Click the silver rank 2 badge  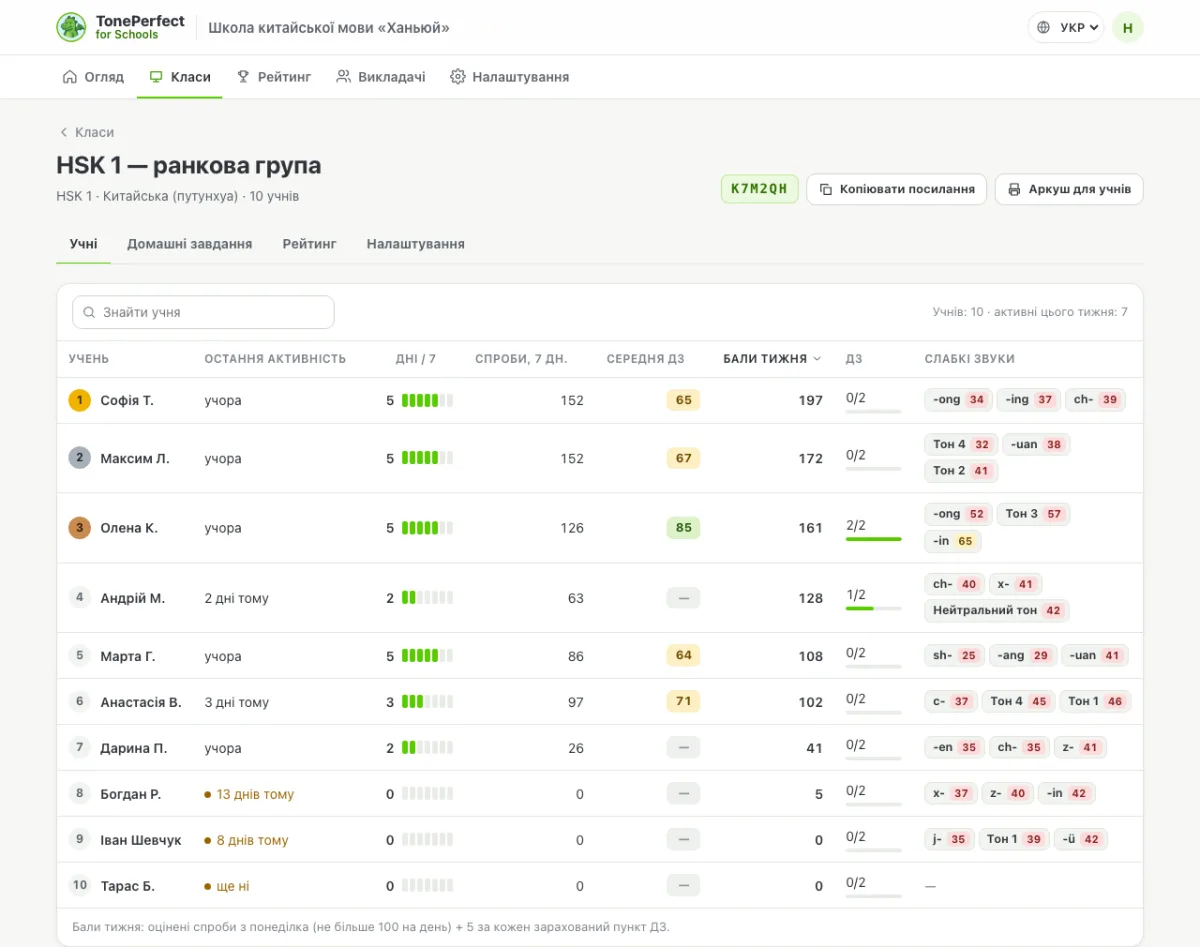tap(80, 458)
